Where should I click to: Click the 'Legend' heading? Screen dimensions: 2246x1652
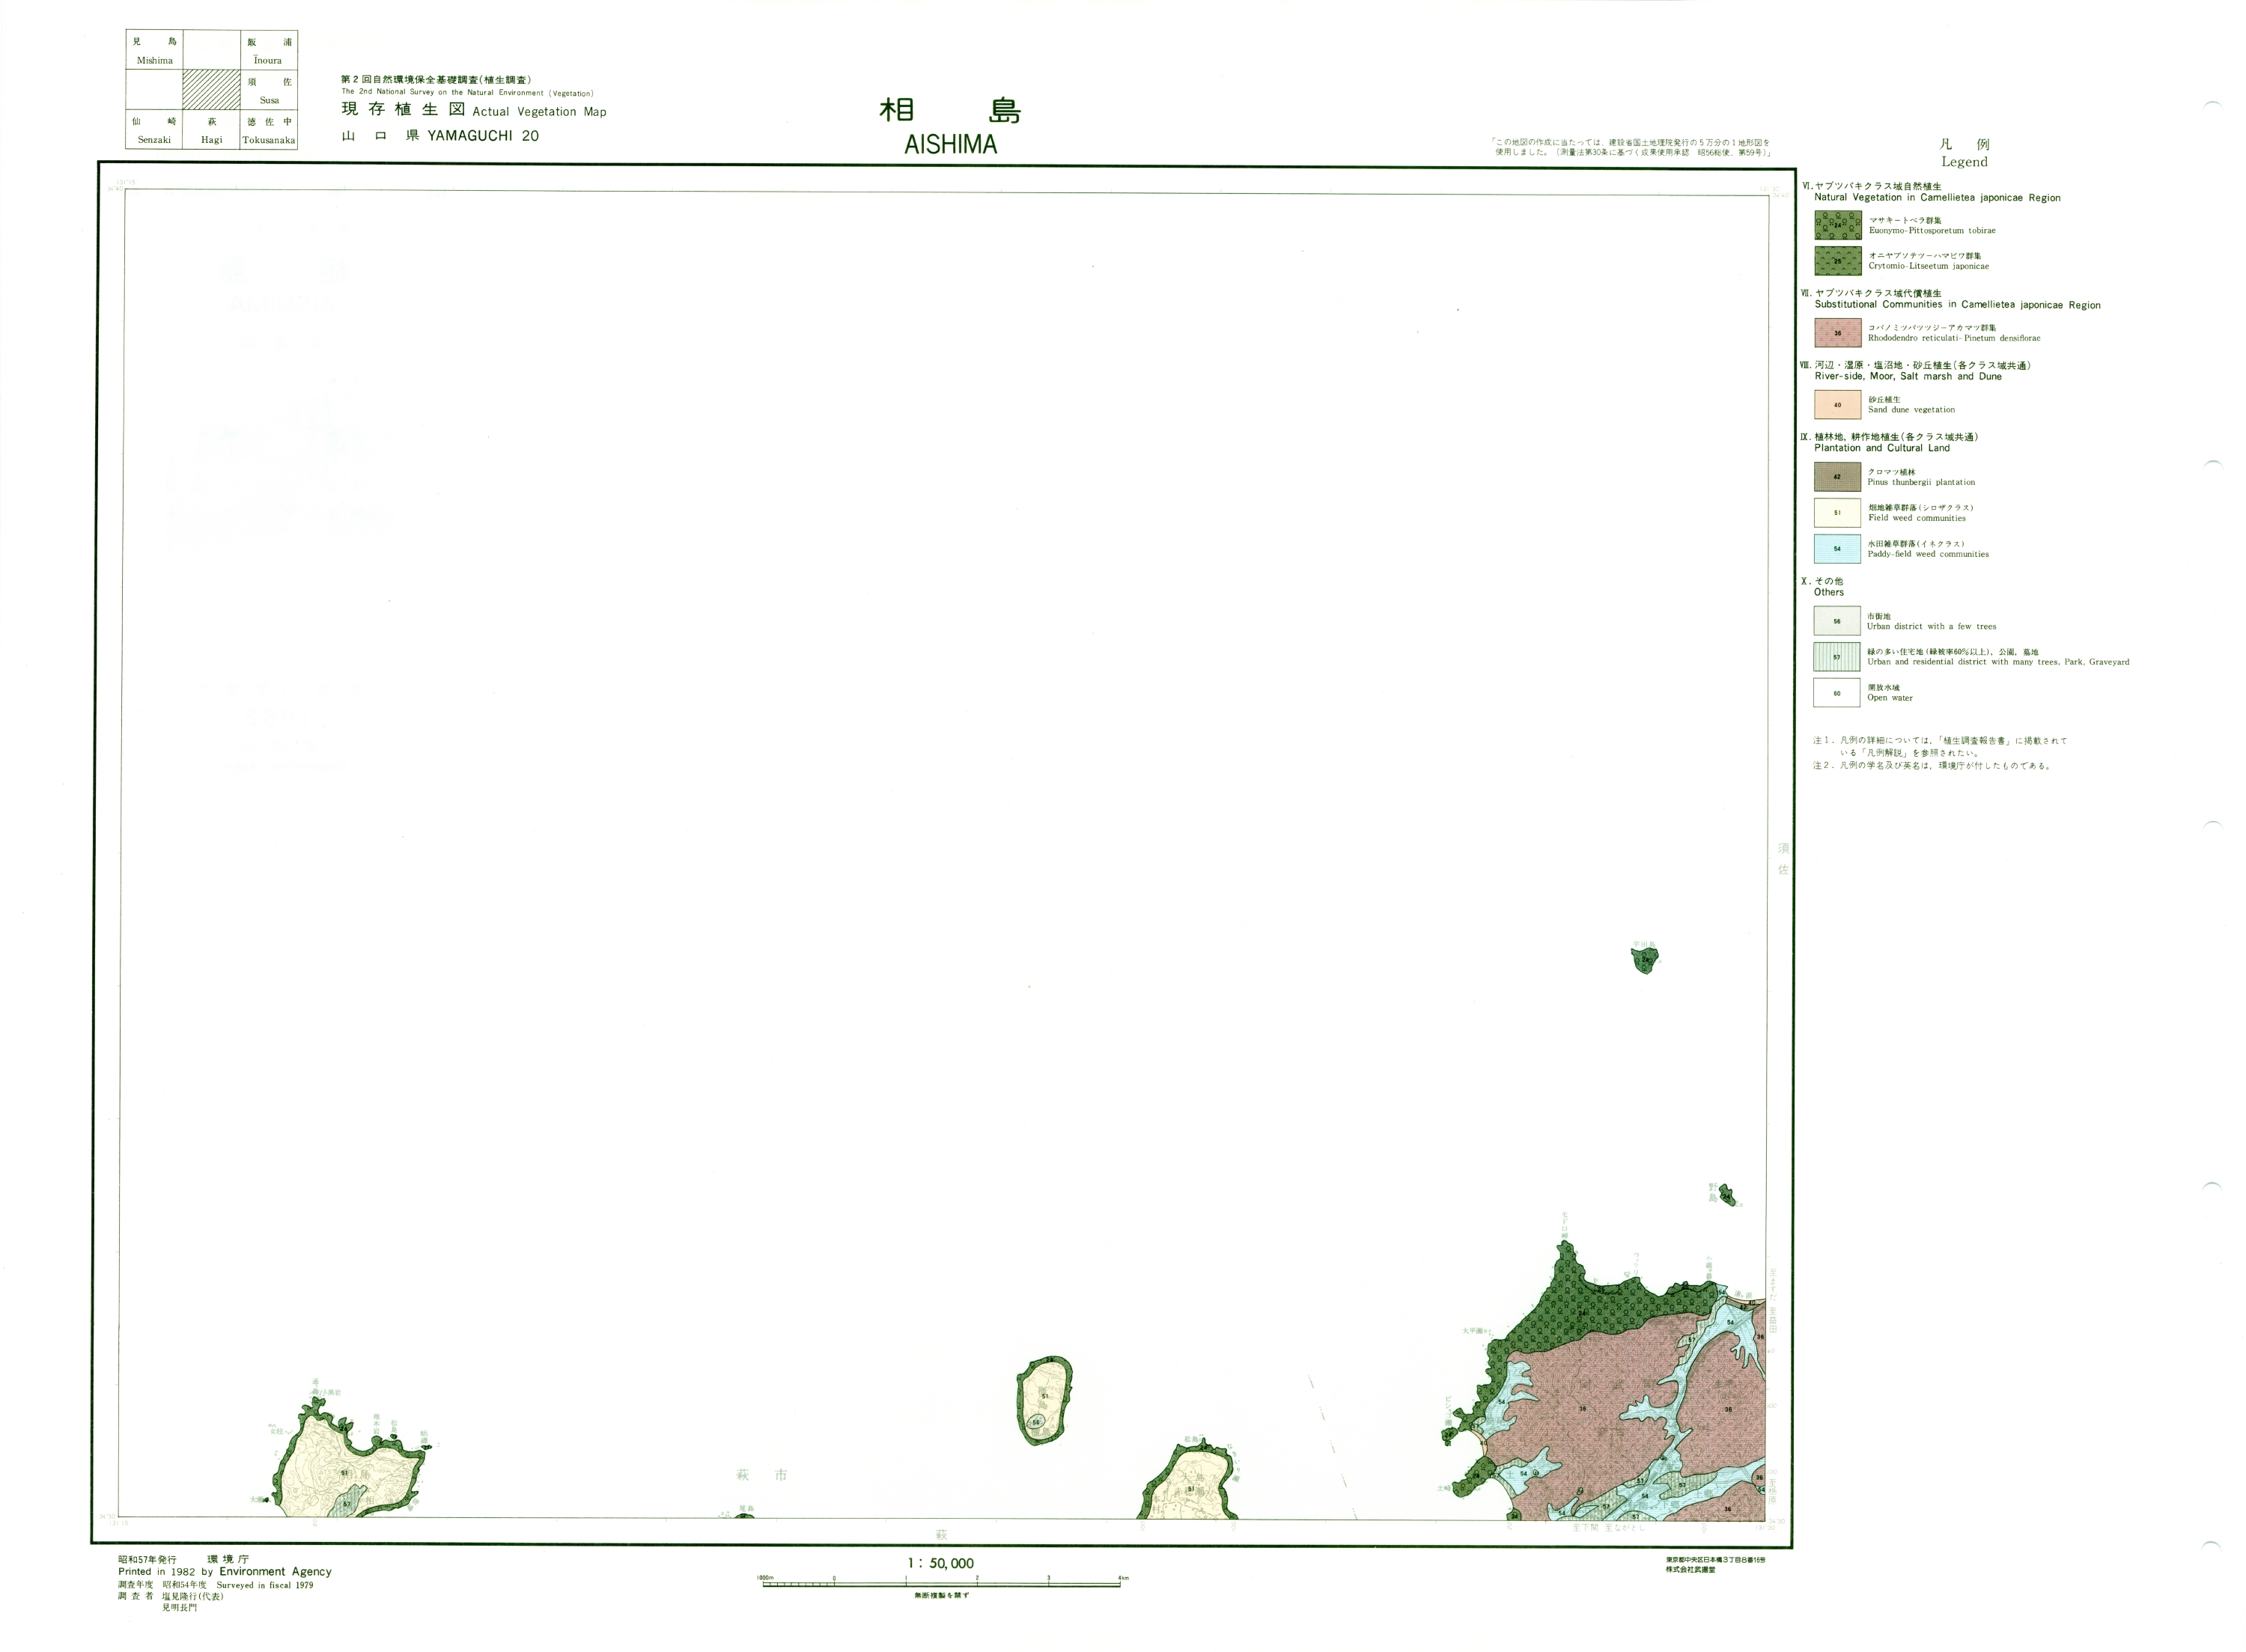(x=1964, y=162)
